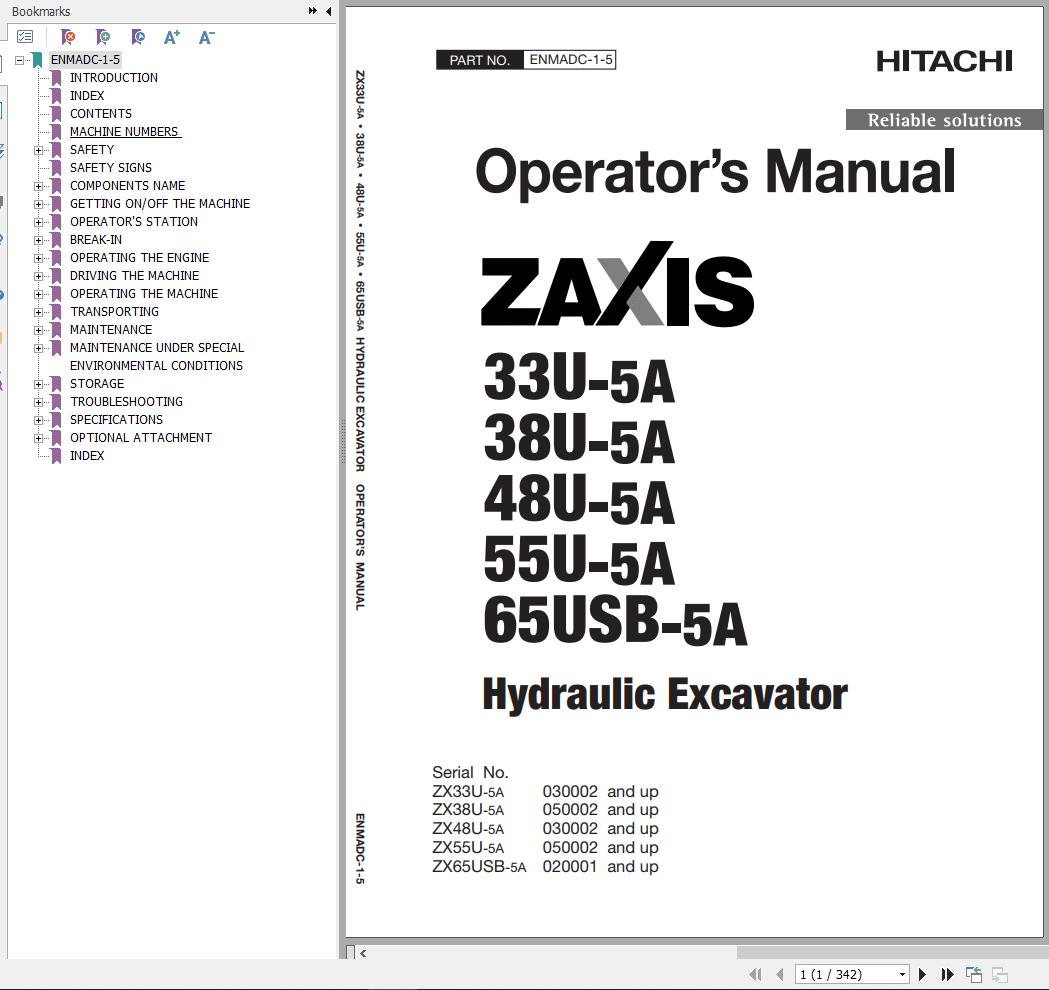Image resolution: width=1049 pixels, height=990 pixels.
Task: Open the SAFETY SIGNS bookmark
Action: (111, 168)
